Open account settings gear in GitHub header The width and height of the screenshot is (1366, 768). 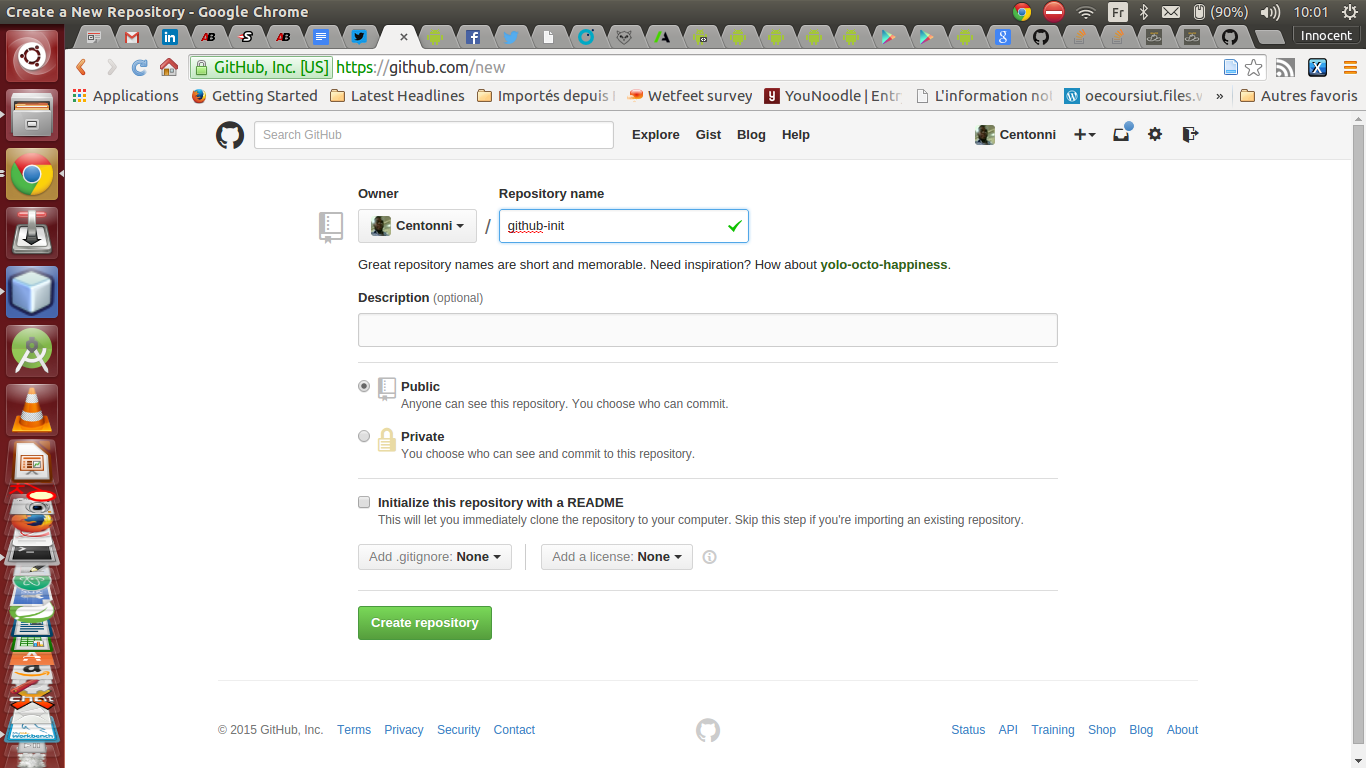pyautogui.click(x=1155, y=134)
